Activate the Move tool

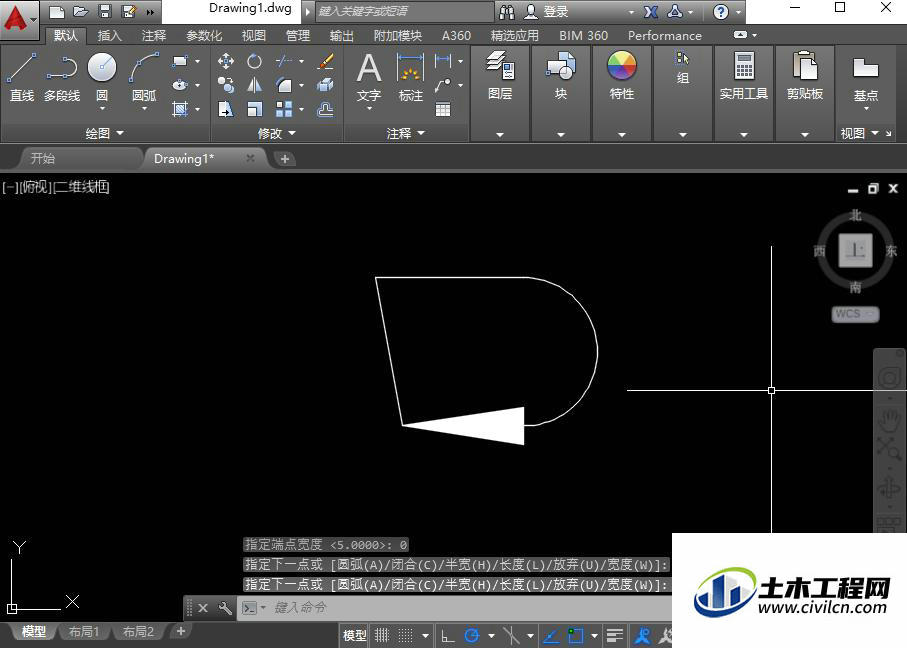pos(226,61)
